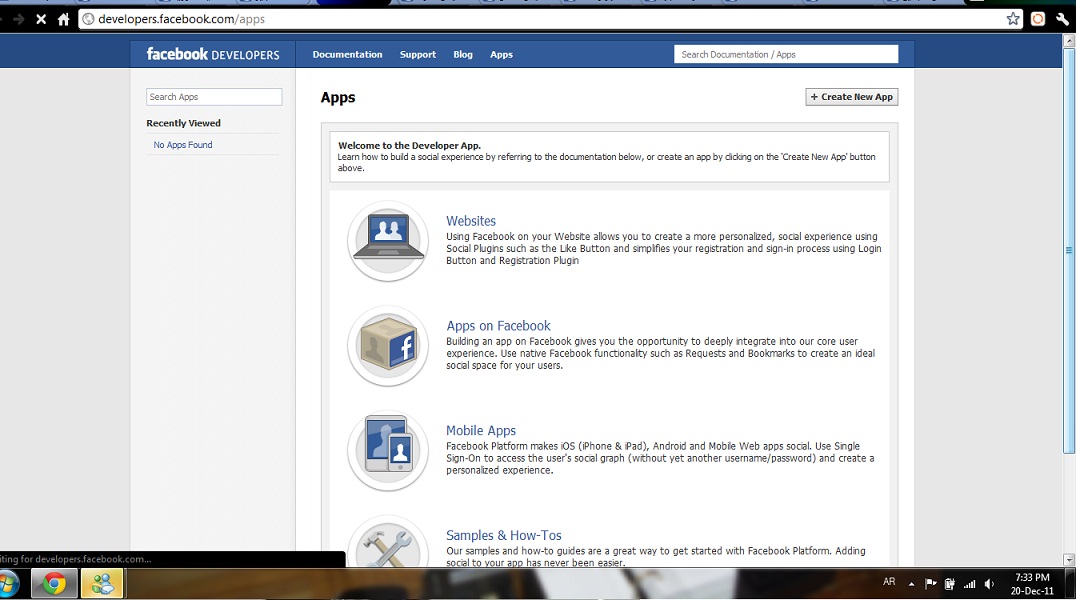Image resolution: width=1076 pixels, height=600 pixels.
Task: Focus the Search Apps sidebar field
Action: [x=214, y=97]
